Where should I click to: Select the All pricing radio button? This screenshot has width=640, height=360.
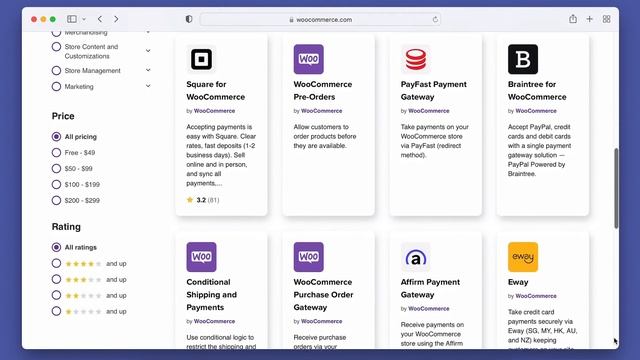(x=56, y=137)
